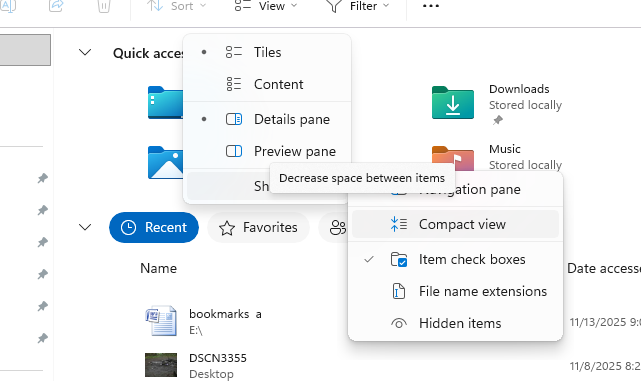Click the Content layout icon
Screen dimensions: 641x381
pos(234,84)
